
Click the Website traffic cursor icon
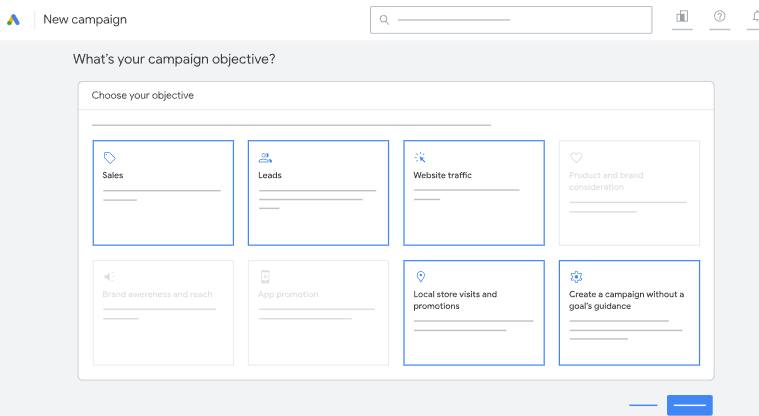[x=420, y=157]
